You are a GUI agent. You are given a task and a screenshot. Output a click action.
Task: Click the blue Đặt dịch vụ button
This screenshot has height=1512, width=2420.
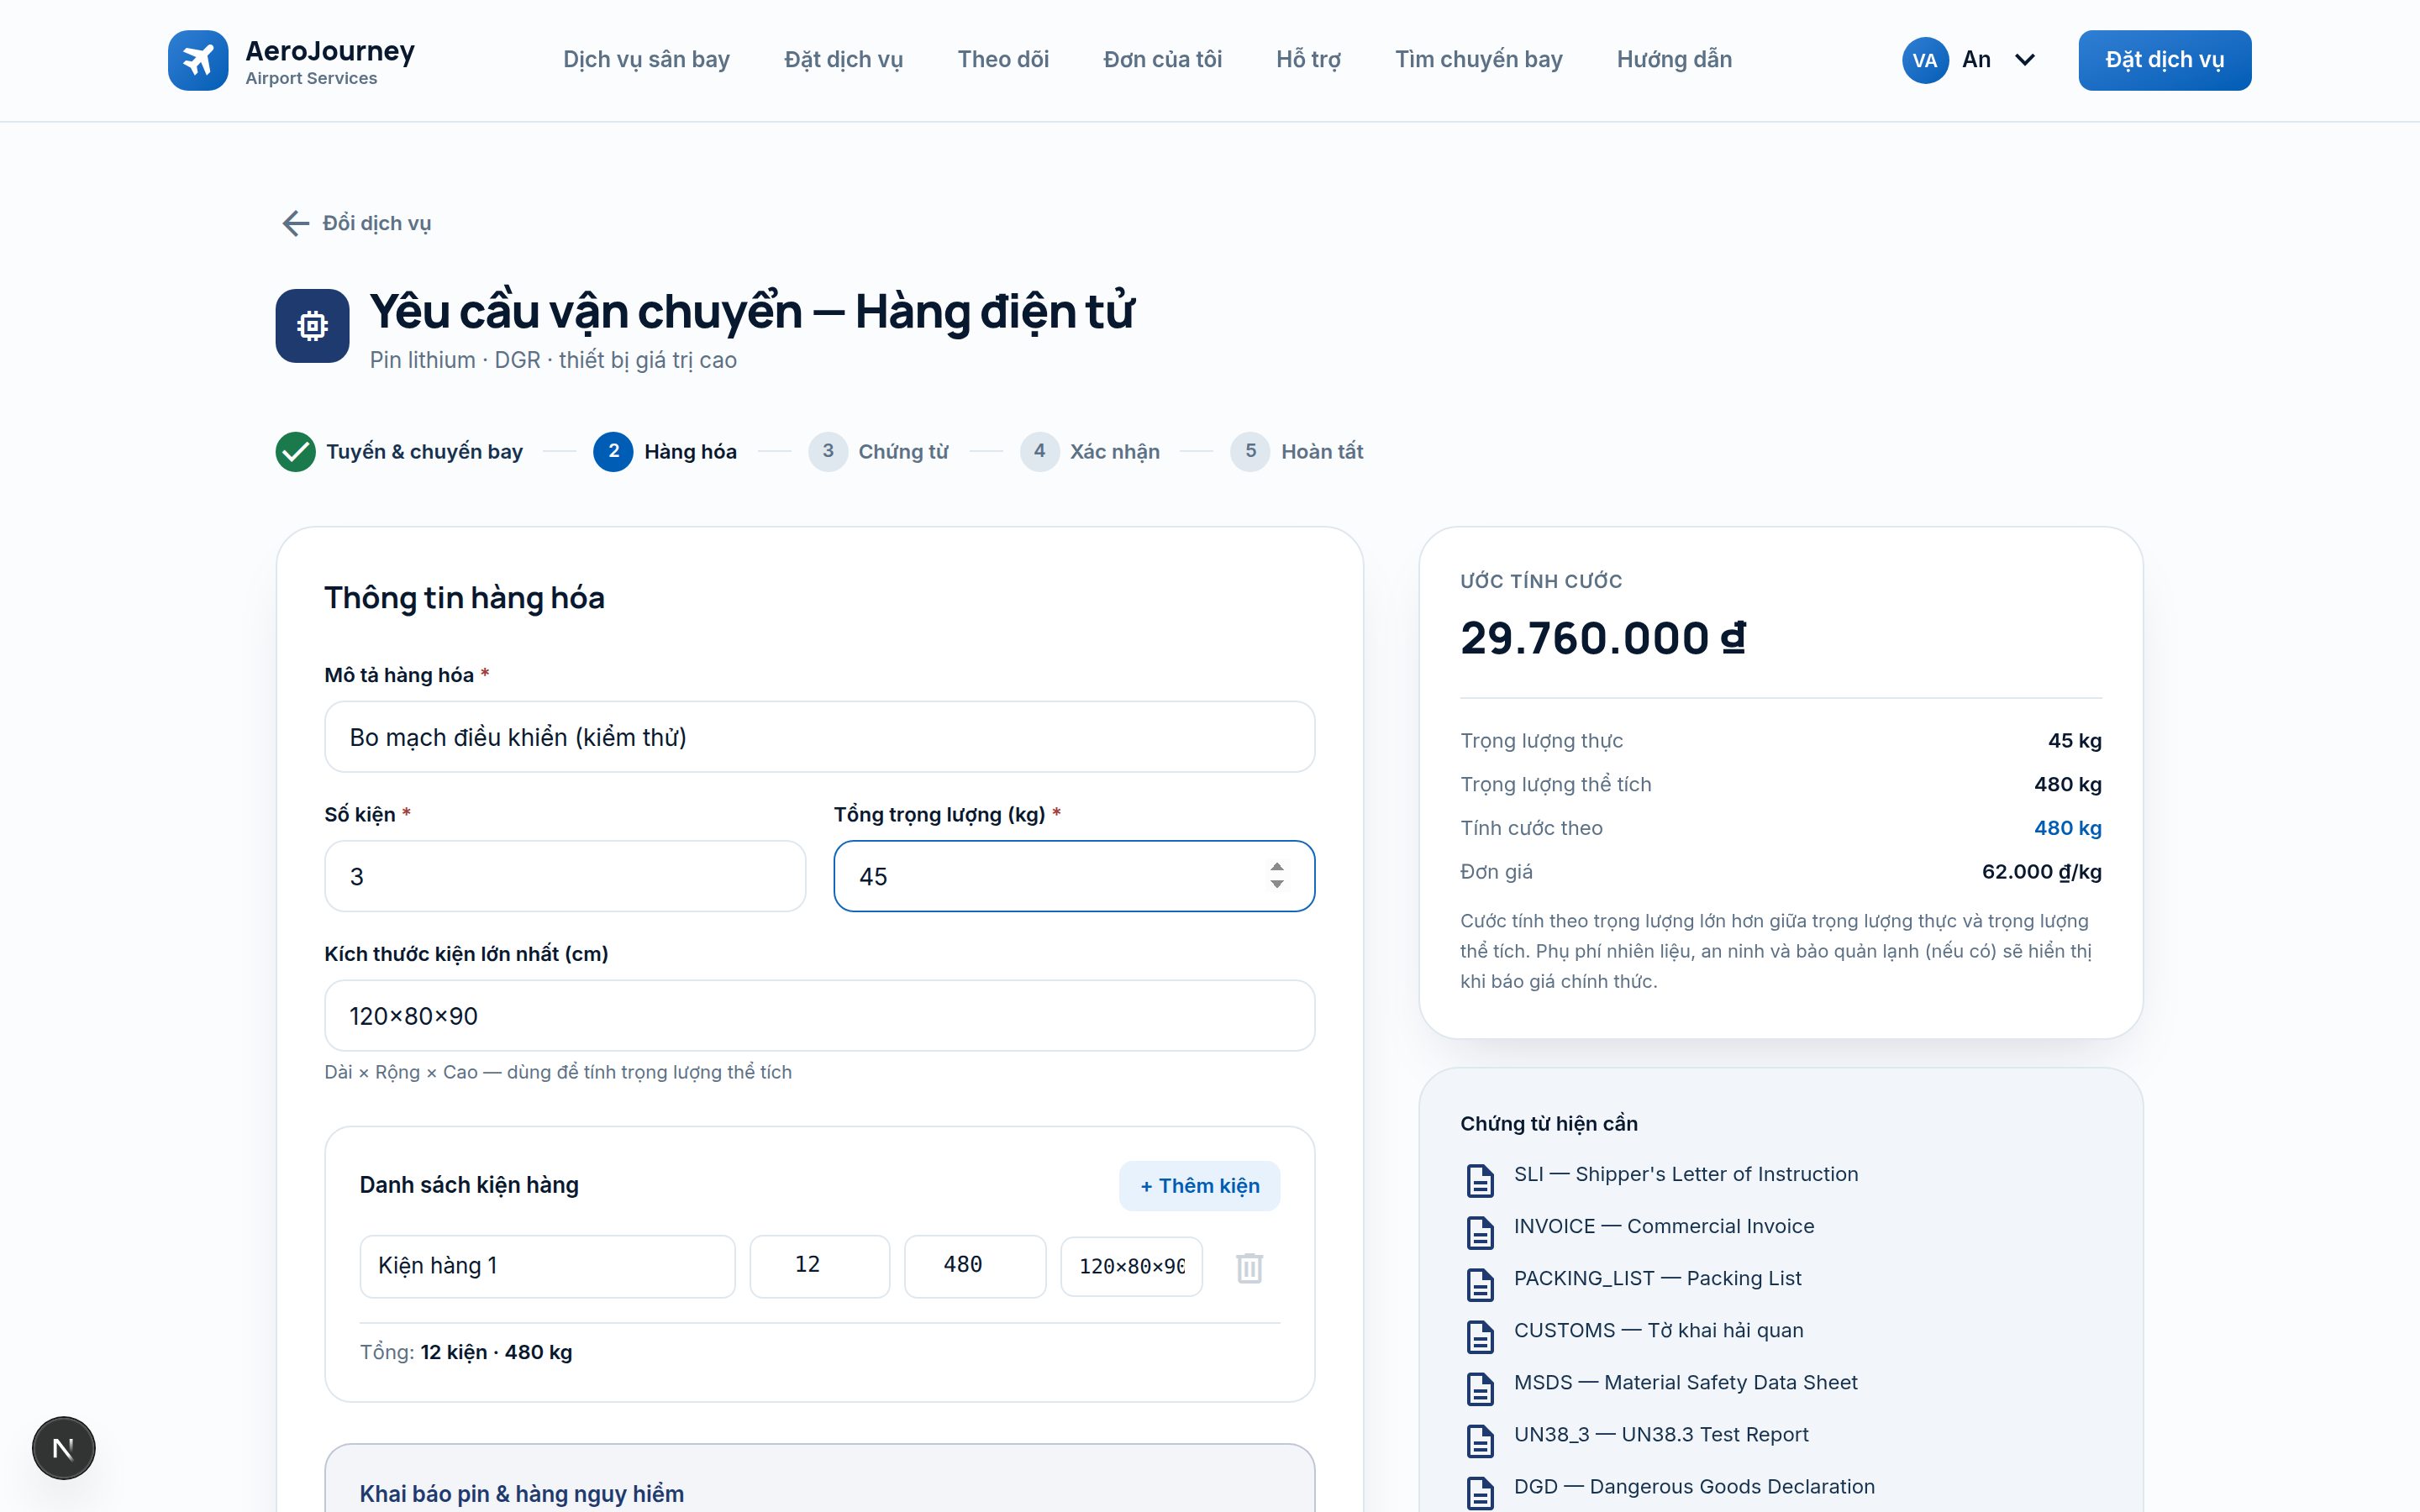tap(2165, 60)
